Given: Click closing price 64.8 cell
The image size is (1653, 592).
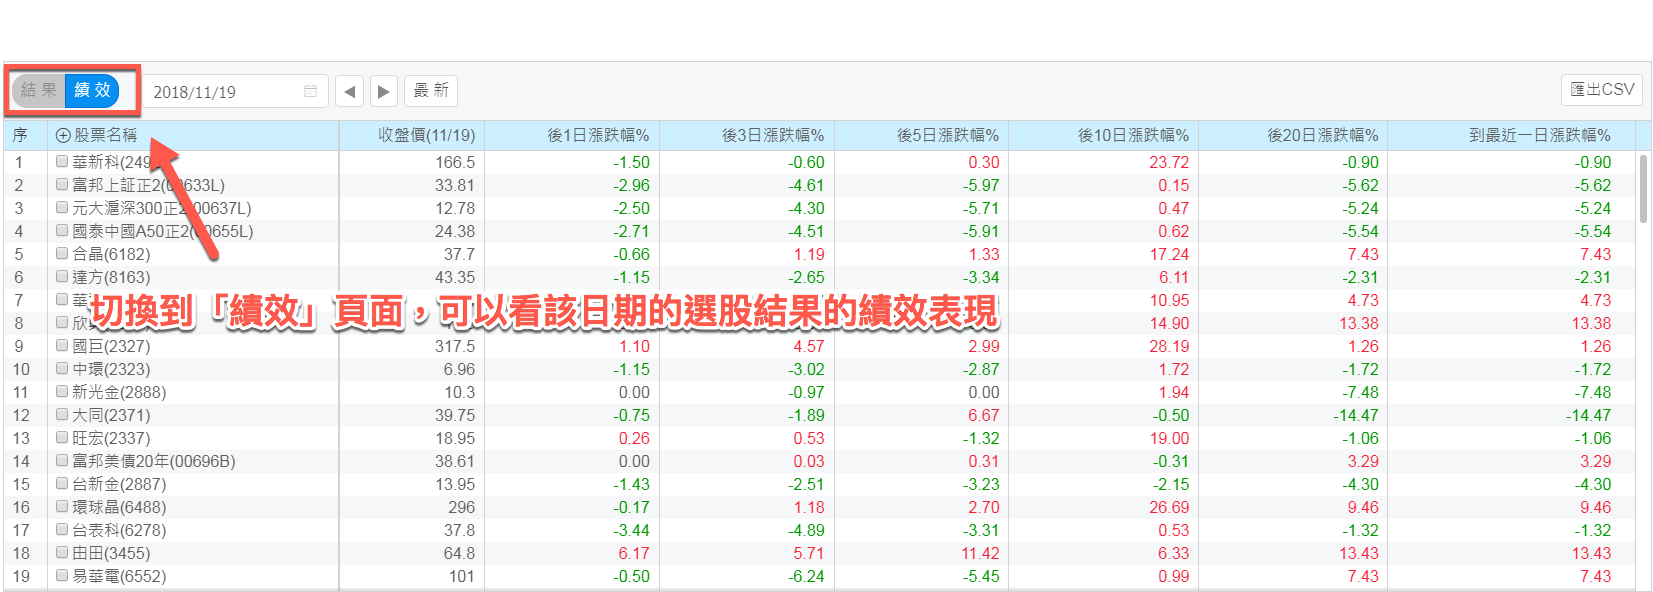Looking at the screenshot, I should click(460, 553).
